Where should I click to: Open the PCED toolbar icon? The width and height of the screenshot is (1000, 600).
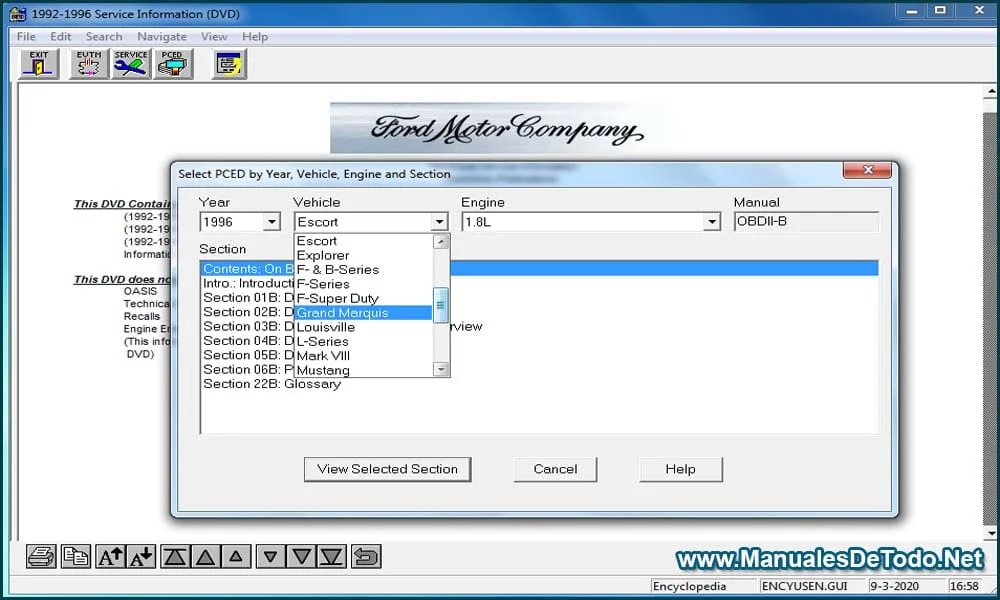click(173, 64)
